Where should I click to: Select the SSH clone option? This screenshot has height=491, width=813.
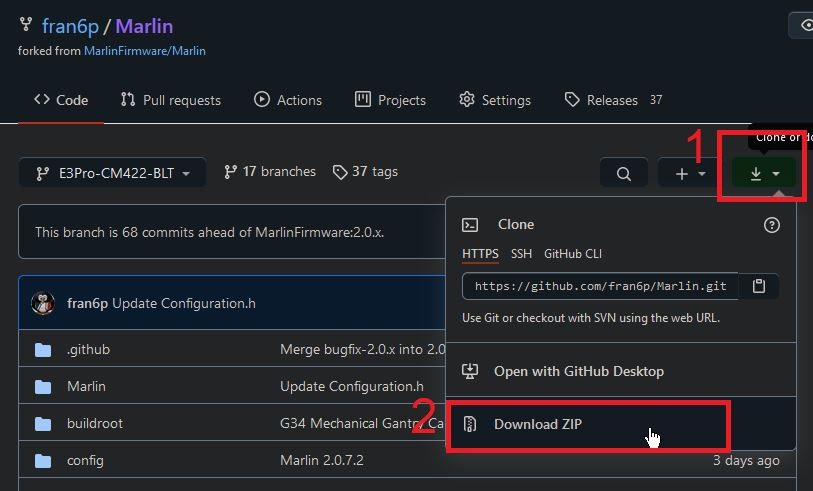(x=521, y=254)
